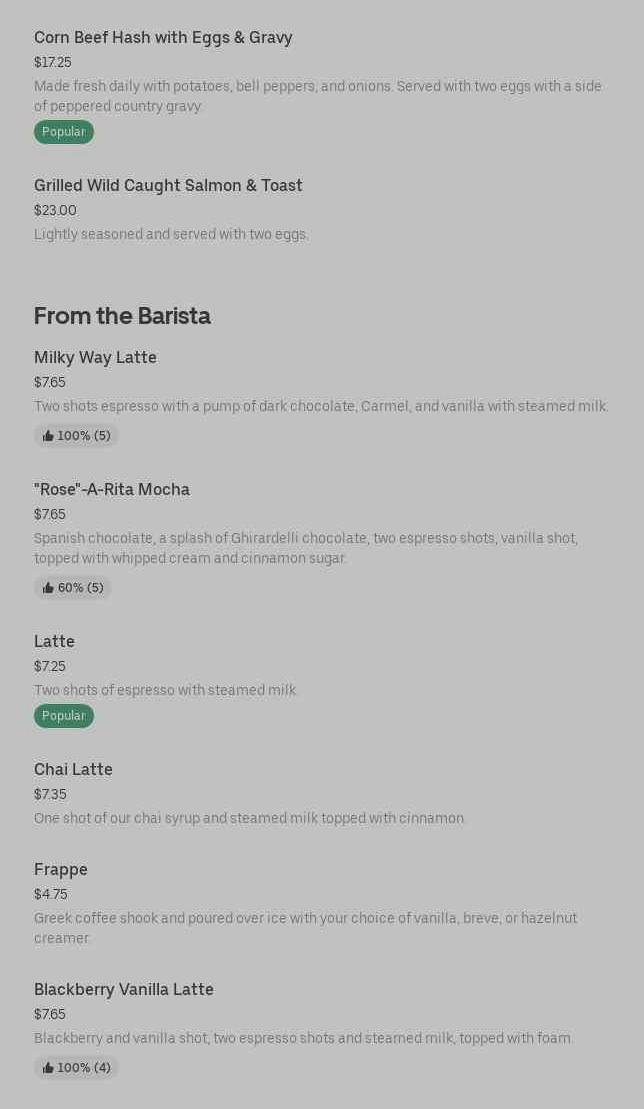Open the Milky Way Latte item
Screen dimensions: 644x1109
tap(95, 358)
